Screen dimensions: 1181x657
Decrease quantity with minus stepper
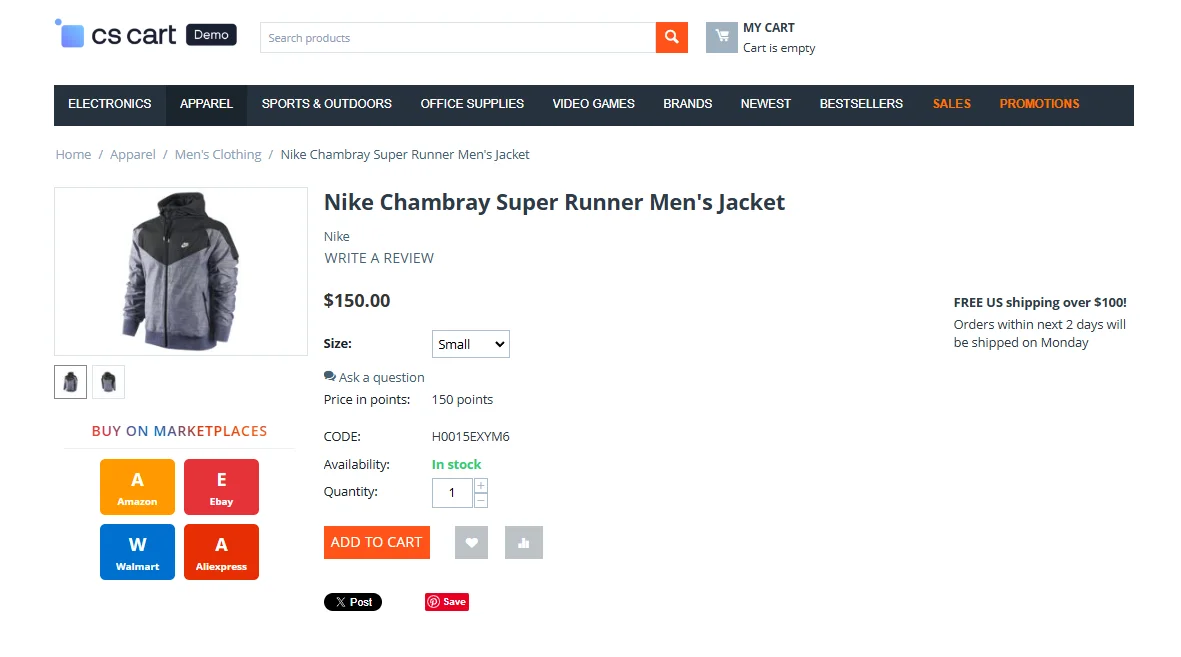[x=481, y=500]
